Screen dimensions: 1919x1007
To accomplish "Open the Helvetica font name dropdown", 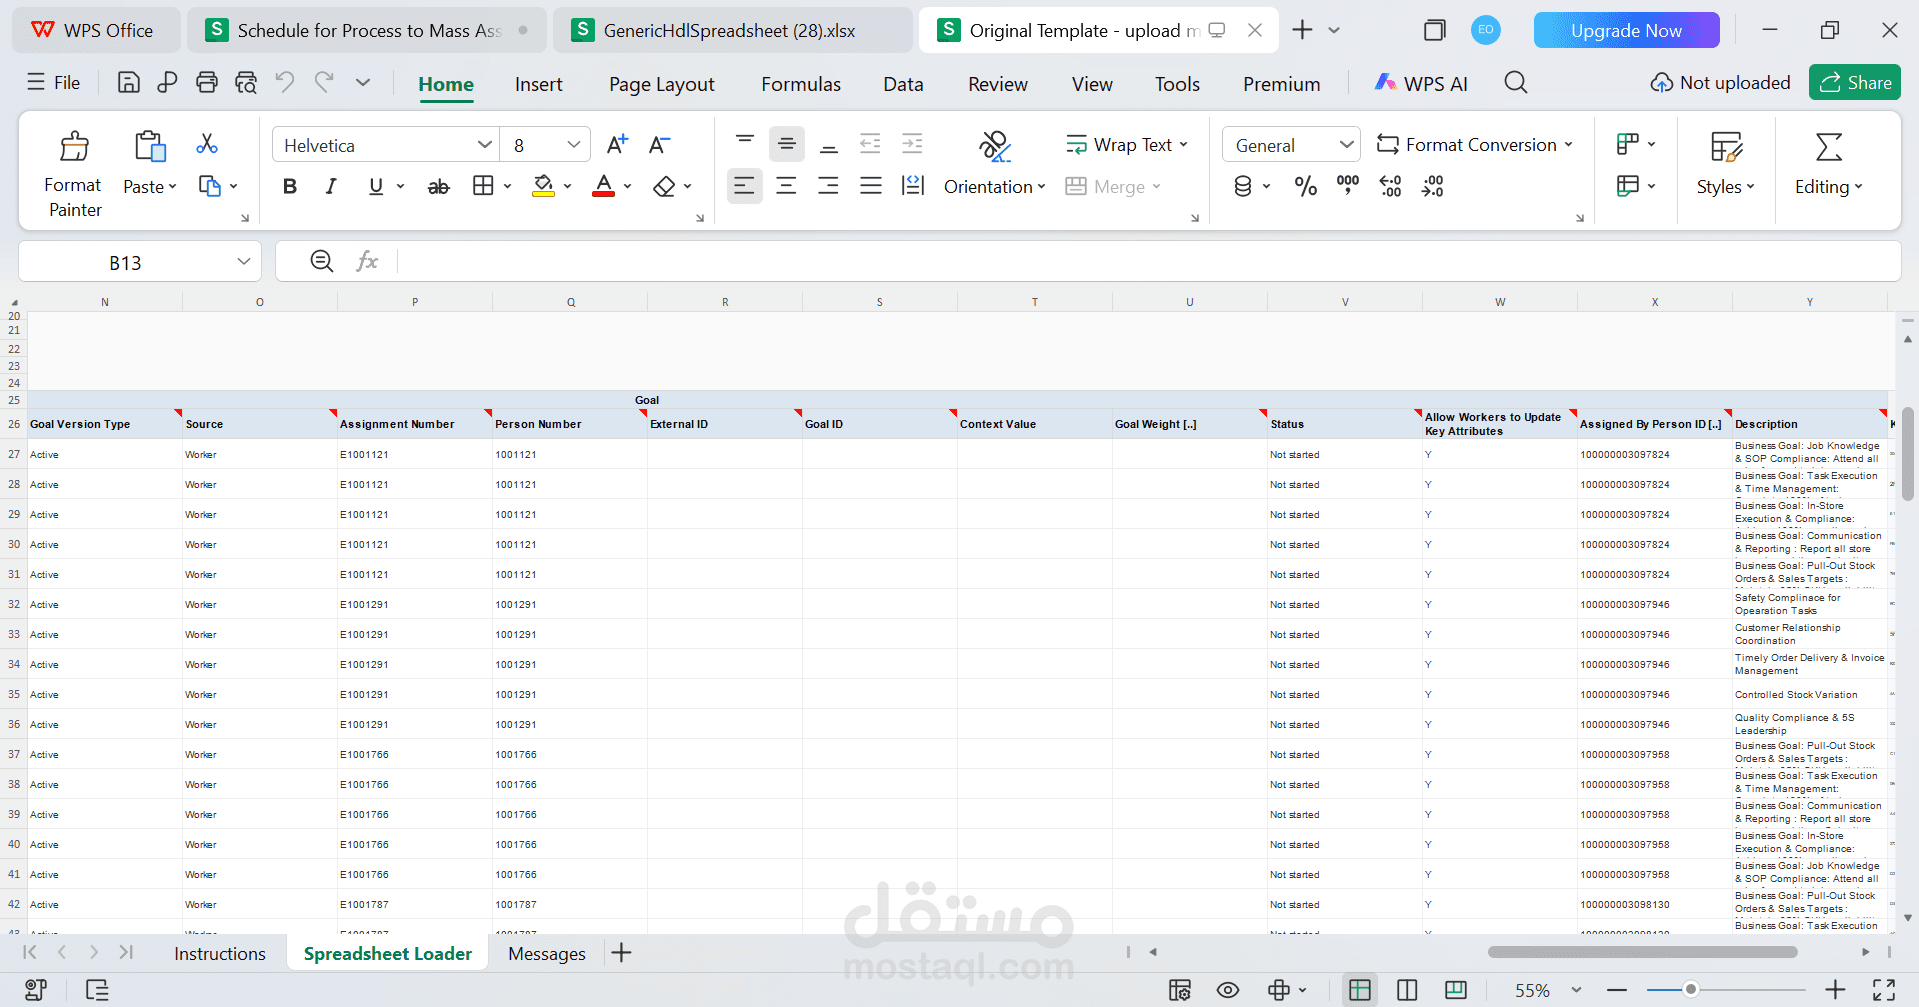I will point(485,145).
